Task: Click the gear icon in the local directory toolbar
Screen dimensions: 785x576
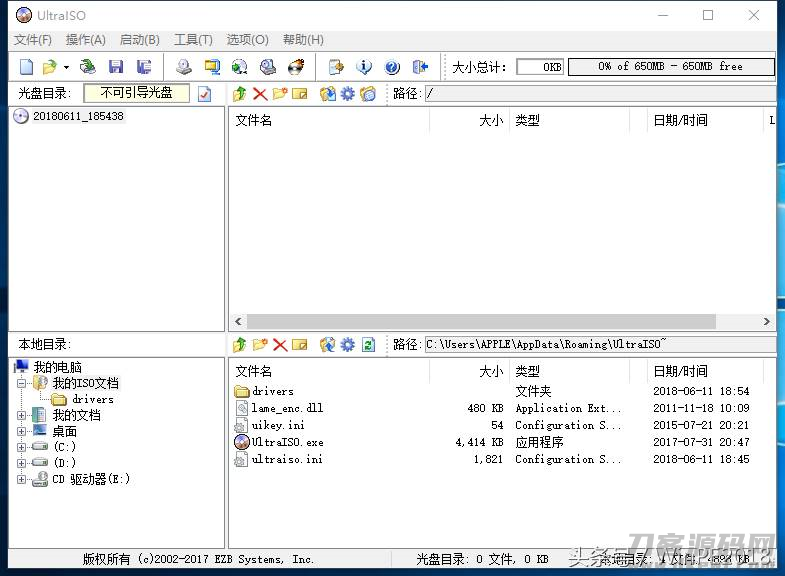Action: pyautogui.click(x=347, y=344)
